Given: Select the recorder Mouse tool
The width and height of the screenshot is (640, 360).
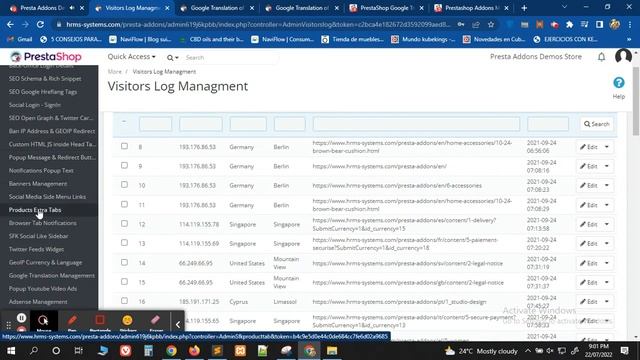Looking at the screenshot, I should 43,322.
